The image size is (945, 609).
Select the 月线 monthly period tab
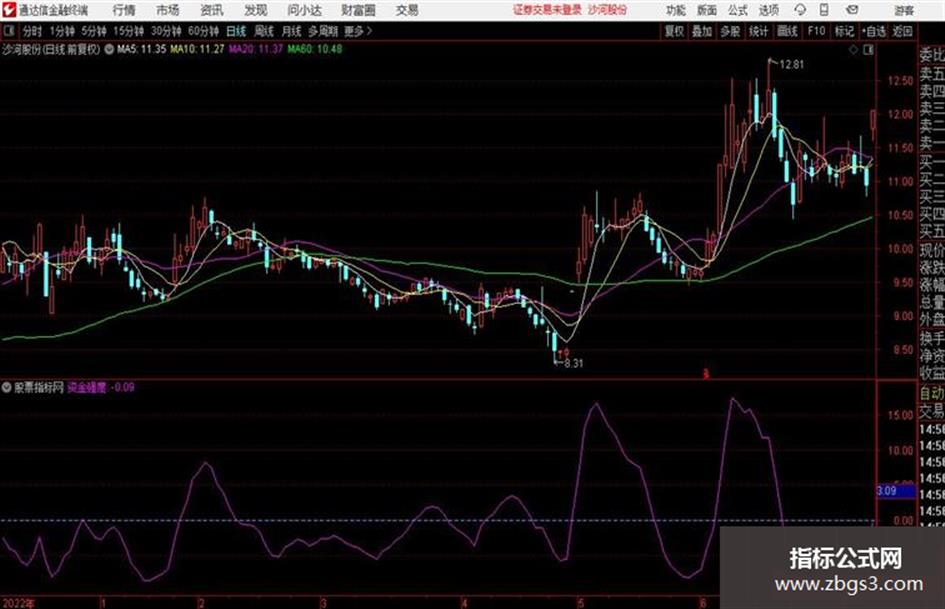coord(292,31)
